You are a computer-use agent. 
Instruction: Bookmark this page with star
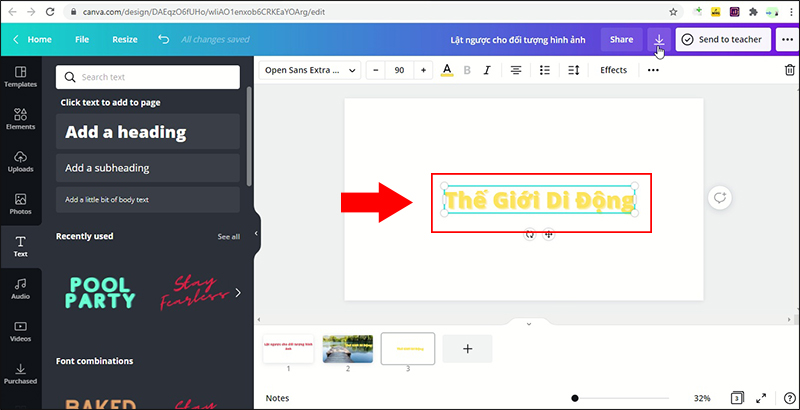[673, 12]
